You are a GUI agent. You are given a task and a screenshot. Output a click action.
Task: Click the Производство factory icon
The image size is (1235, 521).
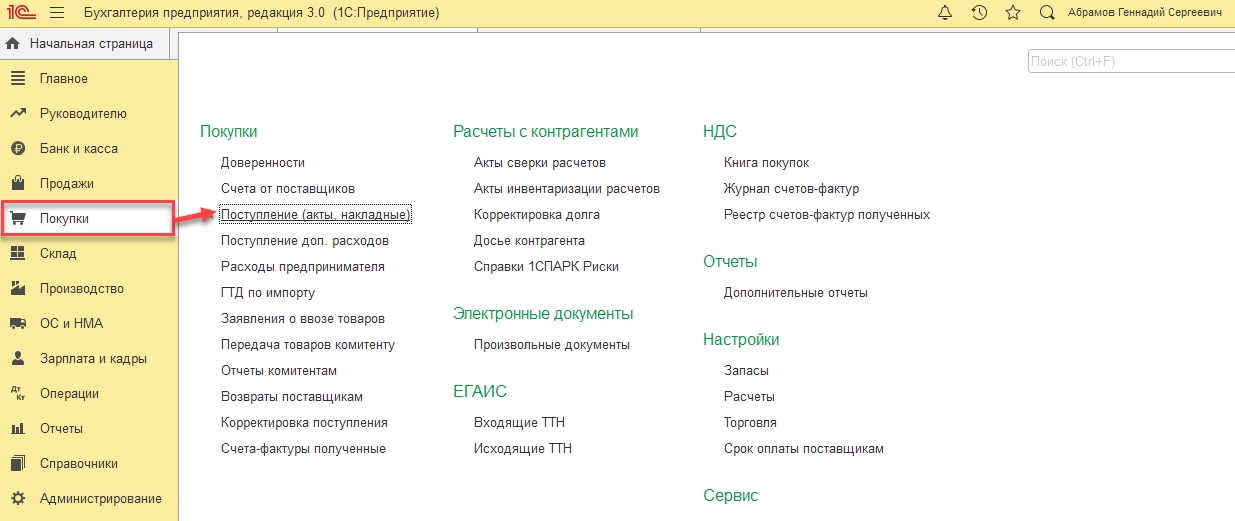click(x=17, y=289)
